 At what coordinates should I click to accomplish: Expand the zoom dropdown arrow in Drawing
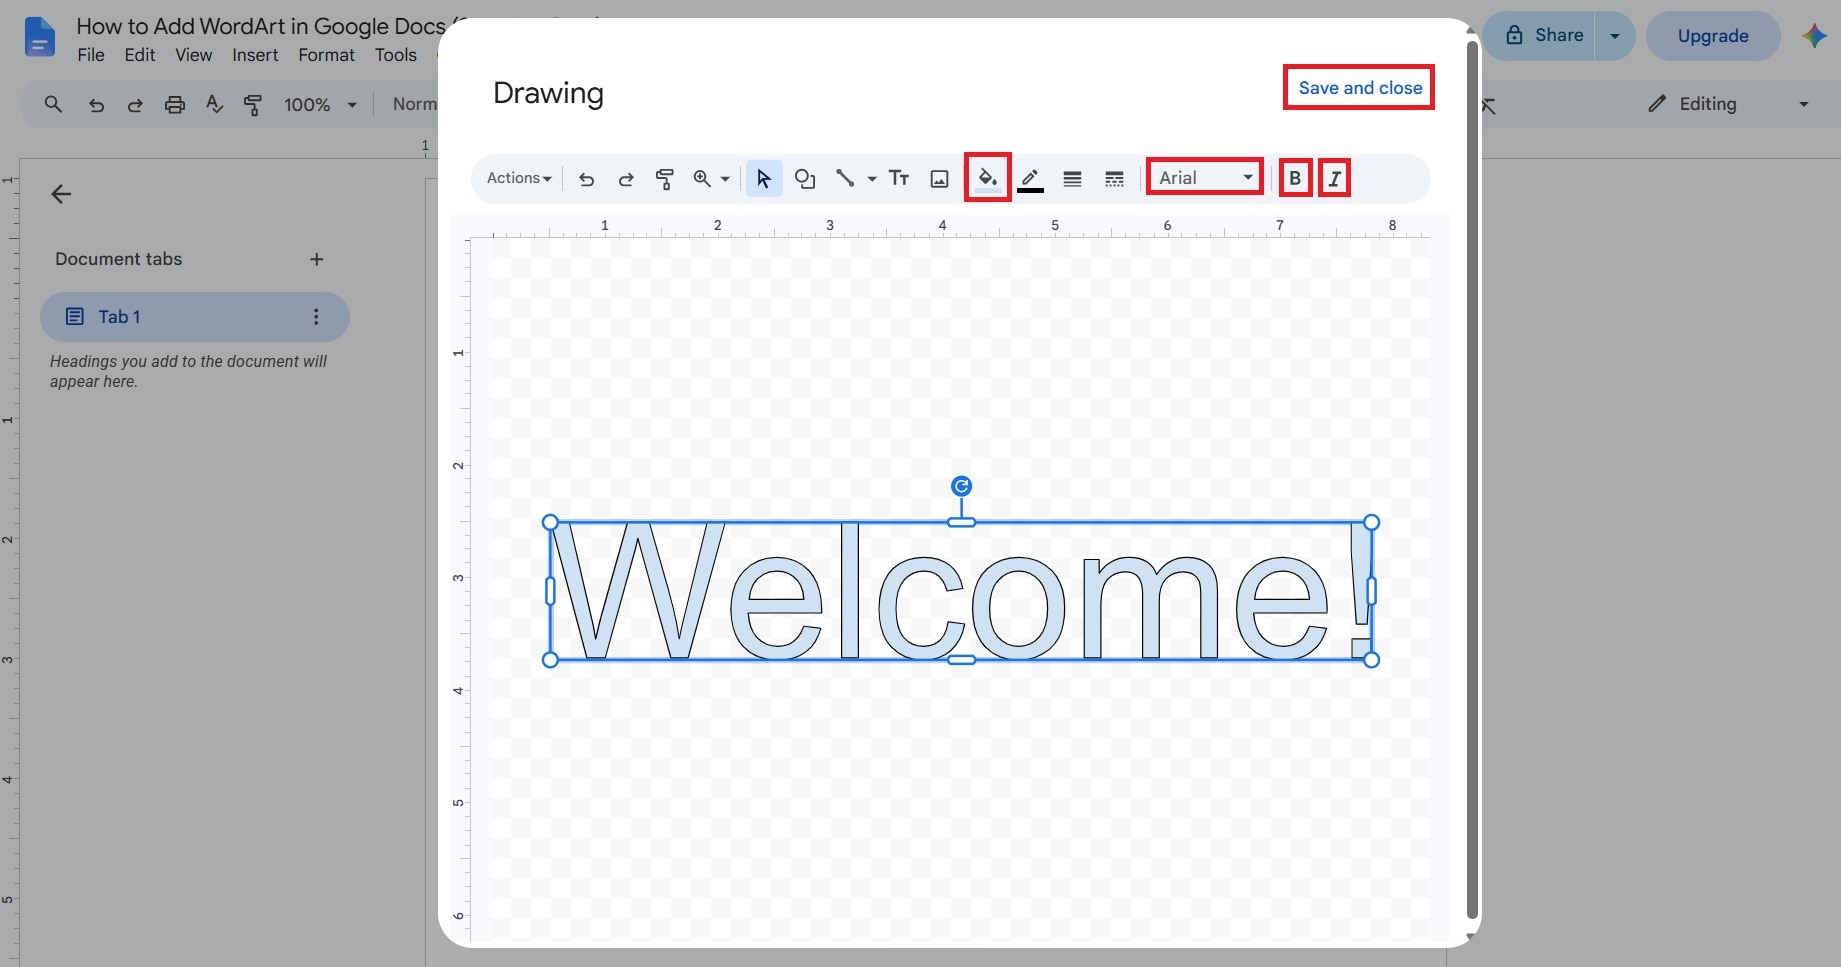point(725,179)
